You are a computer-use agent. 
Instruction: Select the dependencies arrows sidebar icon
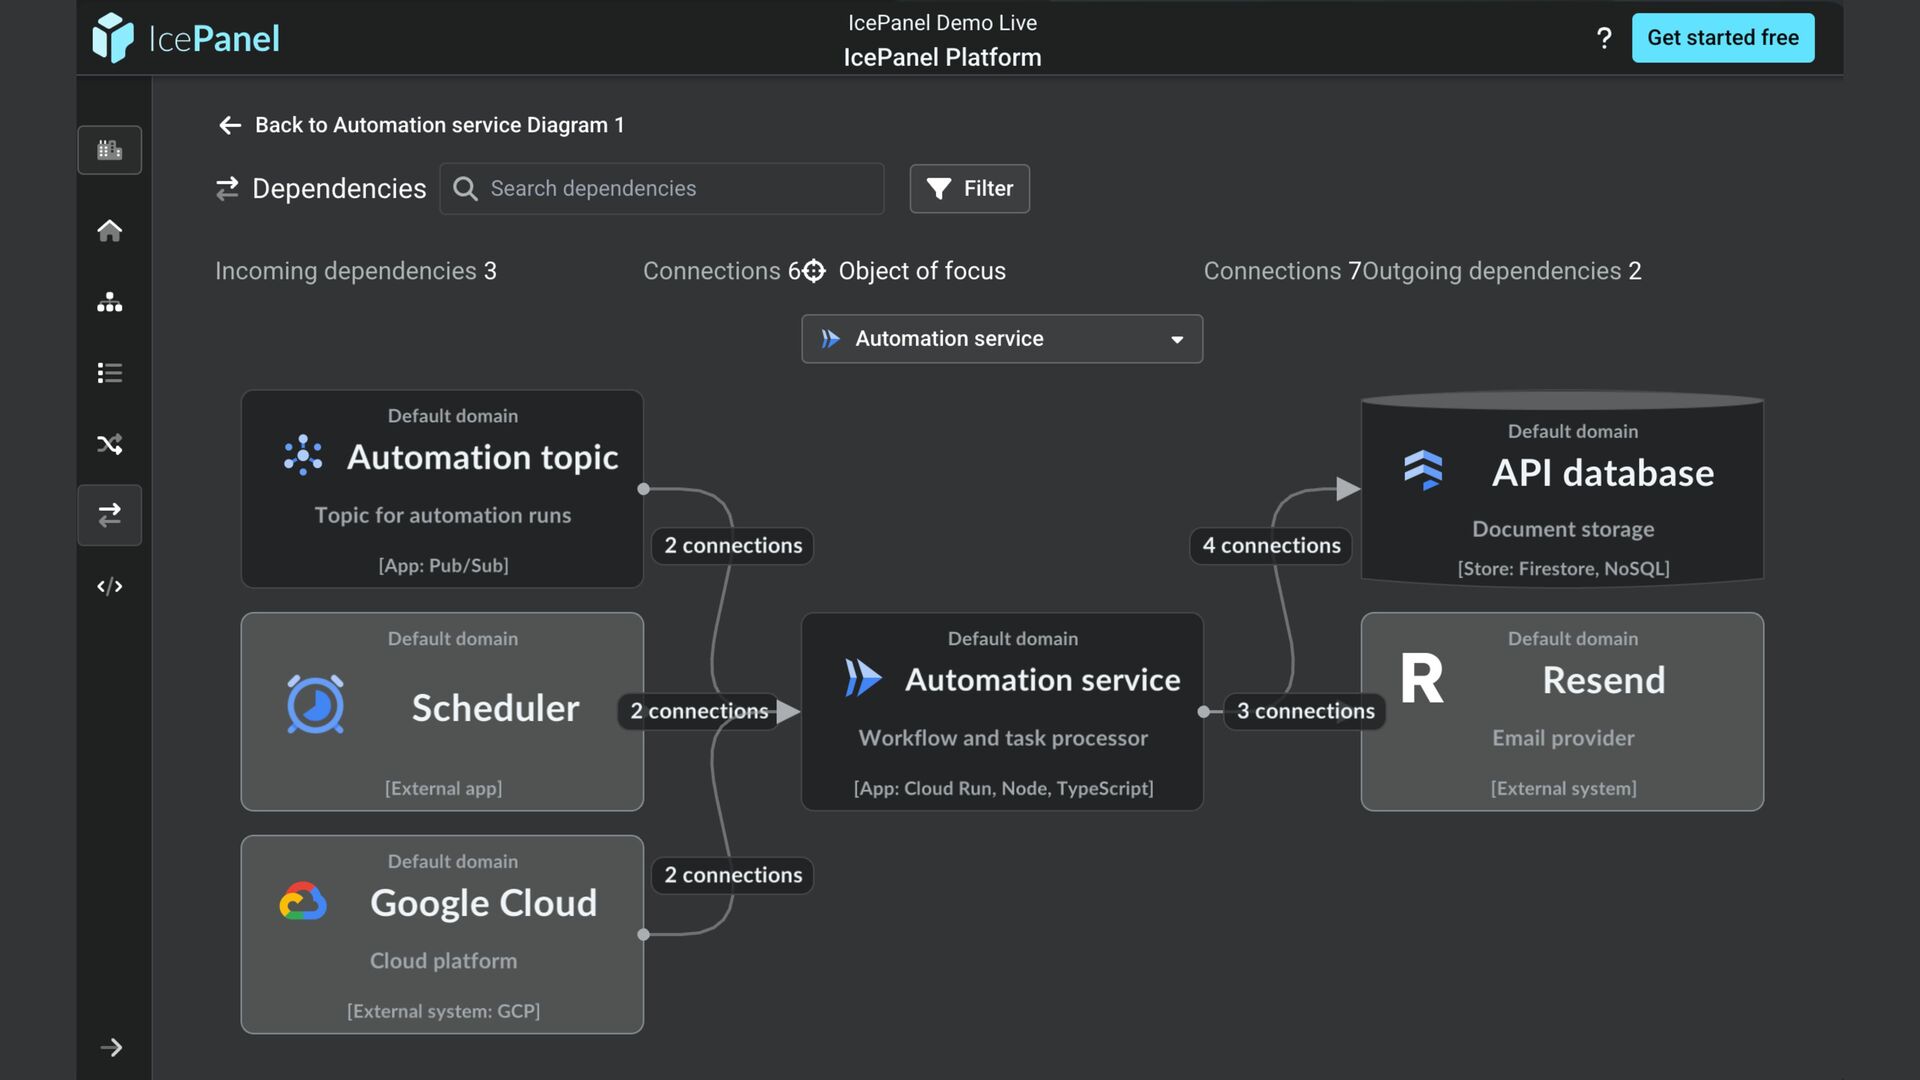[110, 515]
